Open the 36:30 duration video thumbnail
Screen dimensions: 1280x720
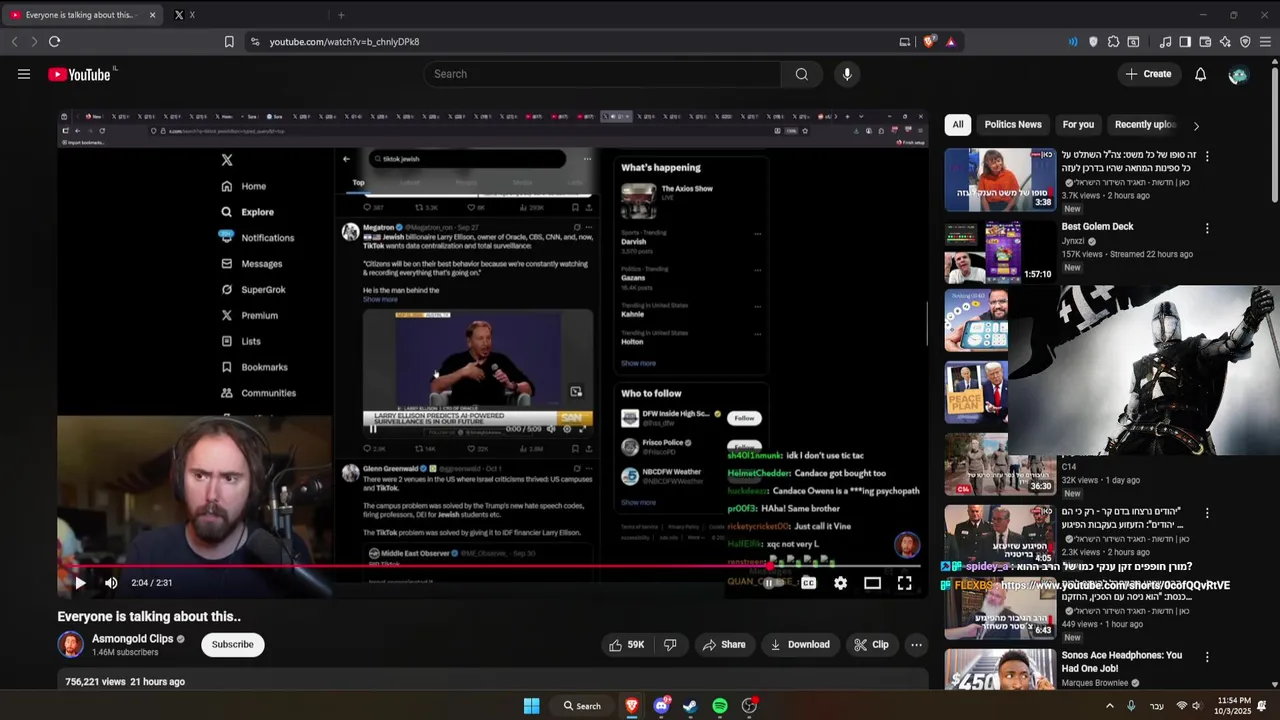[x=1000, y=465]
